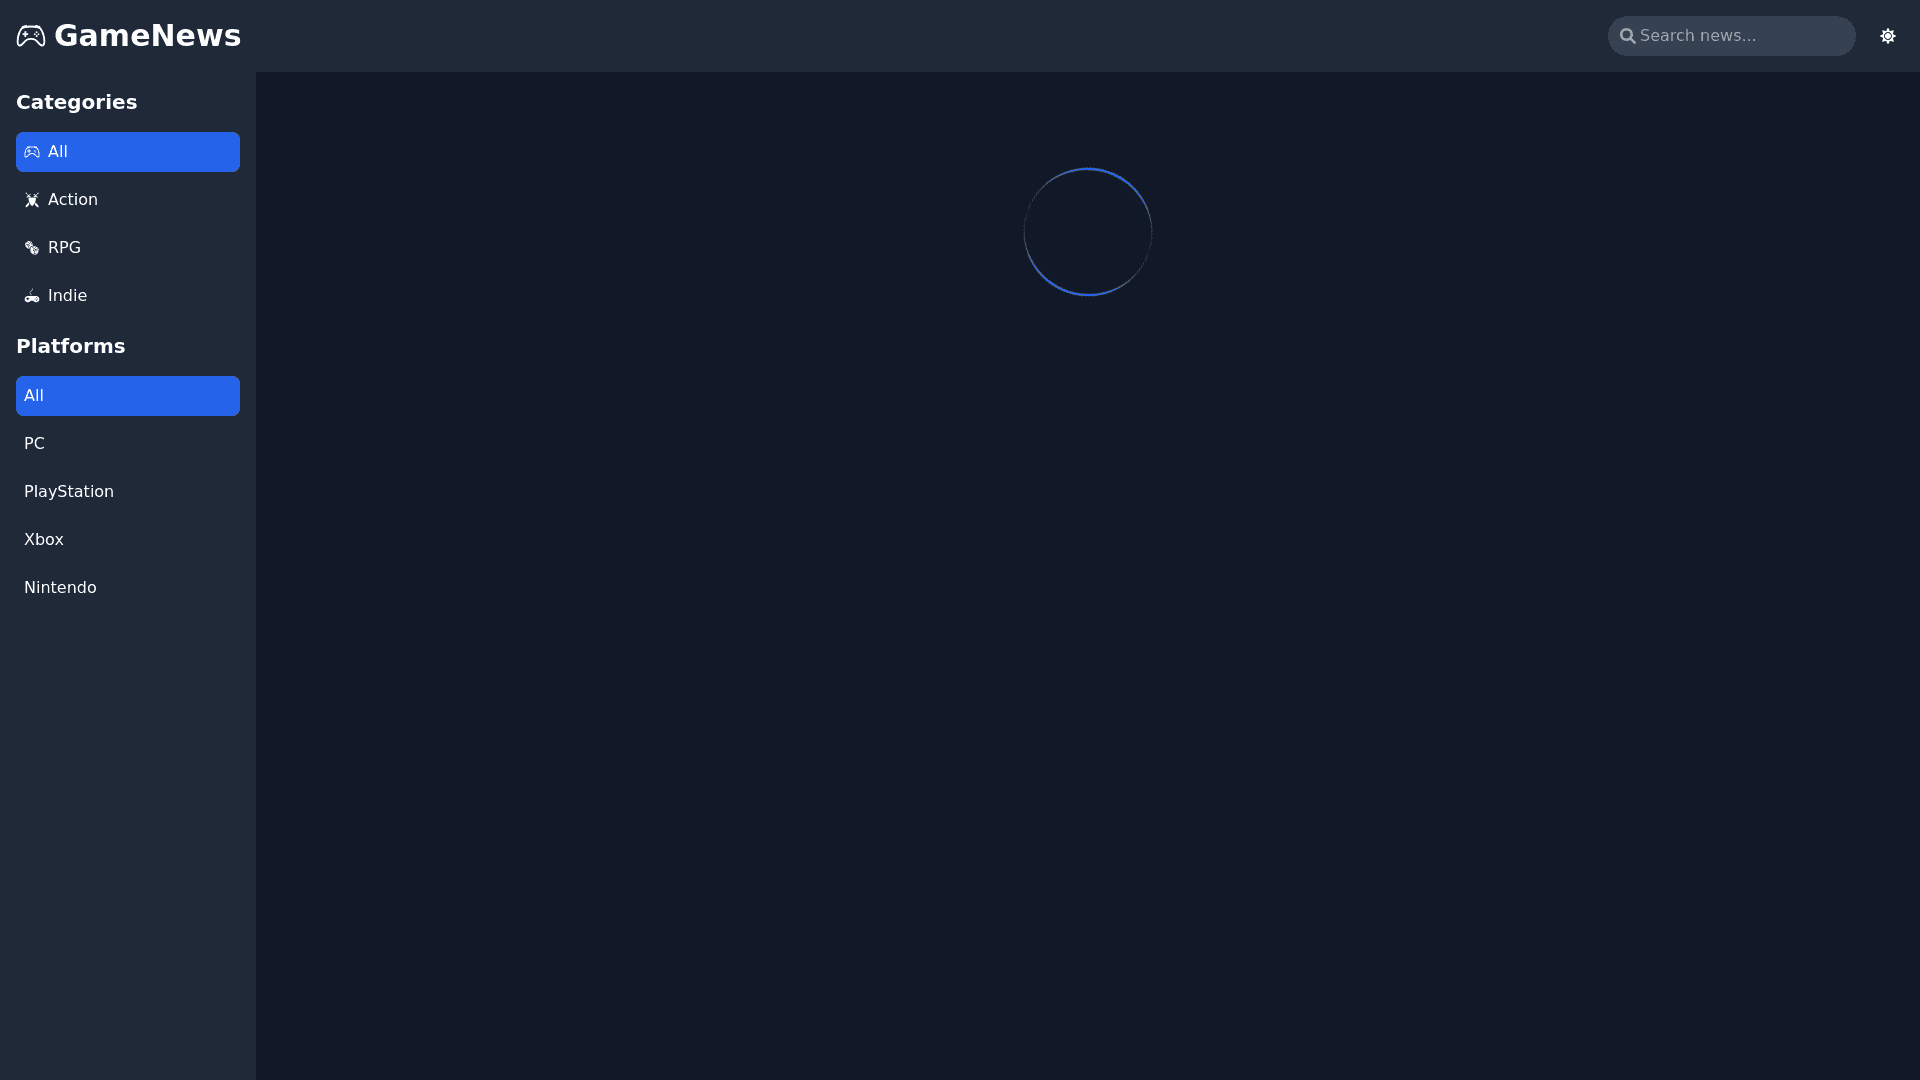Filter news by PlayStation platform
The height and width of the screenshot is (1080, 1920).
point(128,492)
